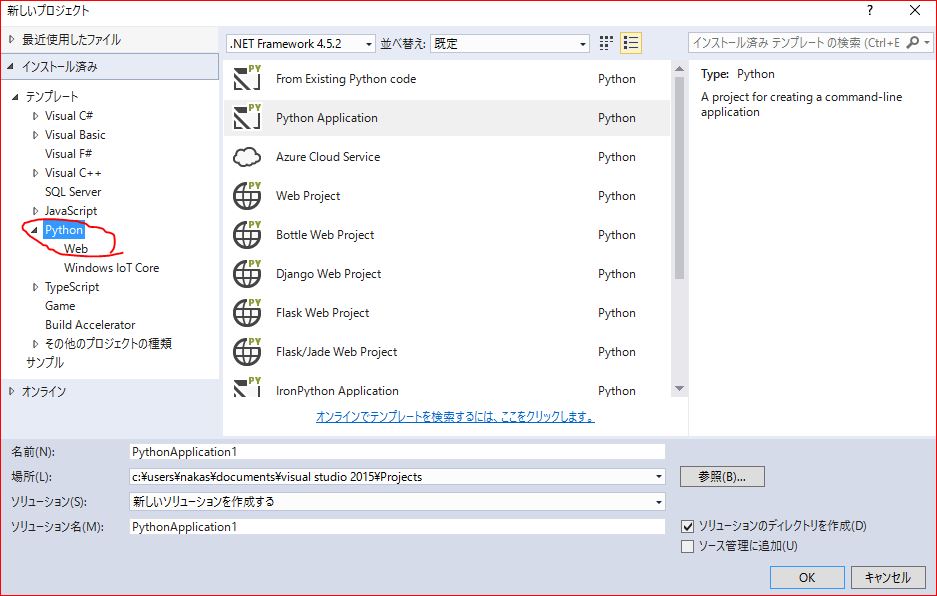Click the installed template search box
Viewport: 937px width, 596px height.
(797, 42)
